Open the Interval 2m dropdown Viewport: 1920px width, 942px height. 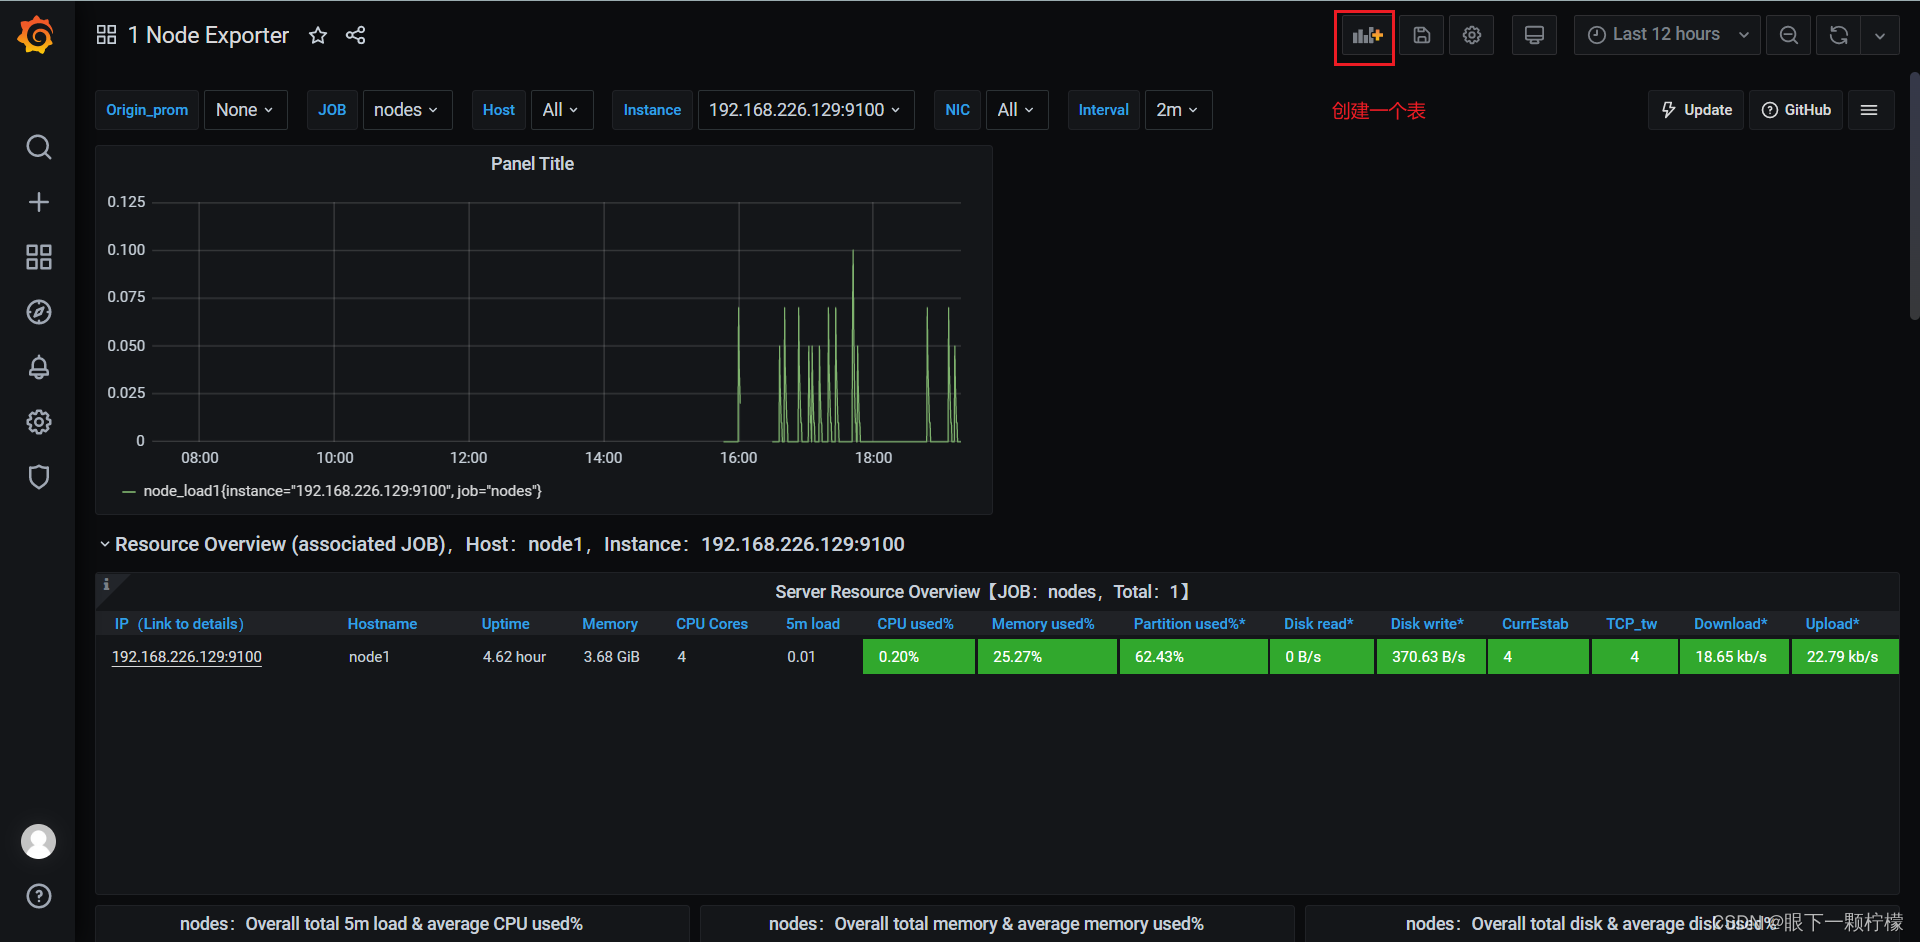[x=1178, y=110]
